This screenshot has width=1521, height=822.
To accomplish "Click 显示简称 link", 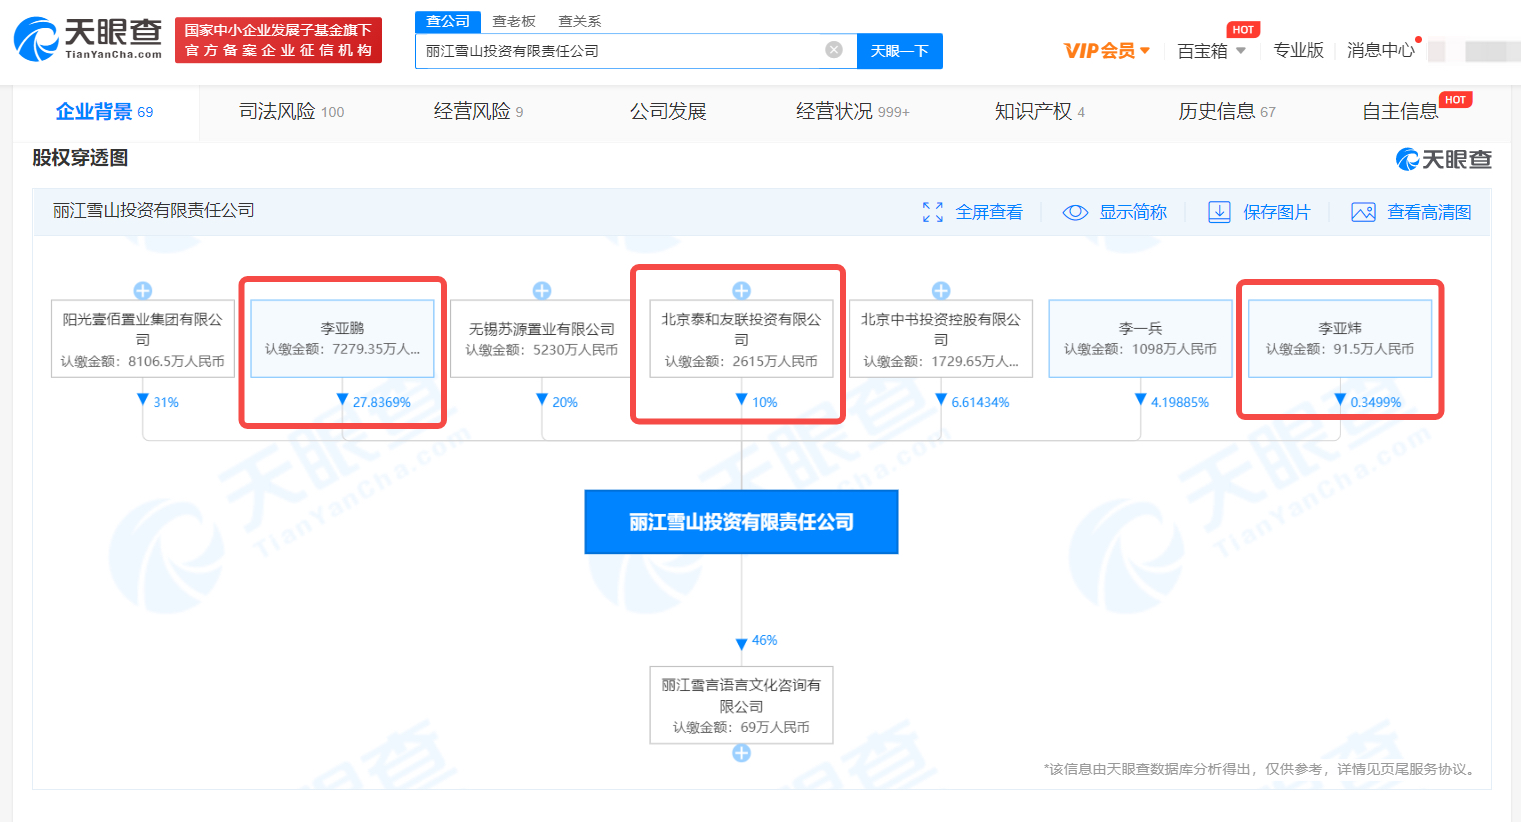I will coord(1133,212).
